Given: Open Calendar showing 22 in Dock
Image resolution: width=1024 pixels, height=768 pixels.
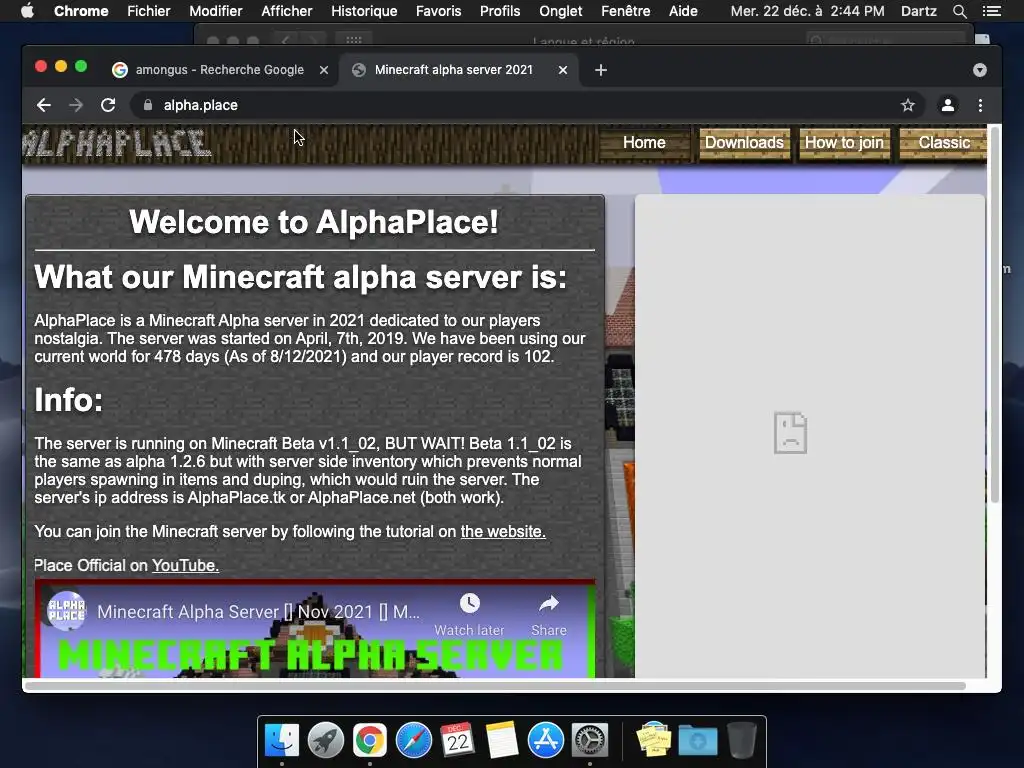Looking at the screenshot, I should tap(457, 739).
